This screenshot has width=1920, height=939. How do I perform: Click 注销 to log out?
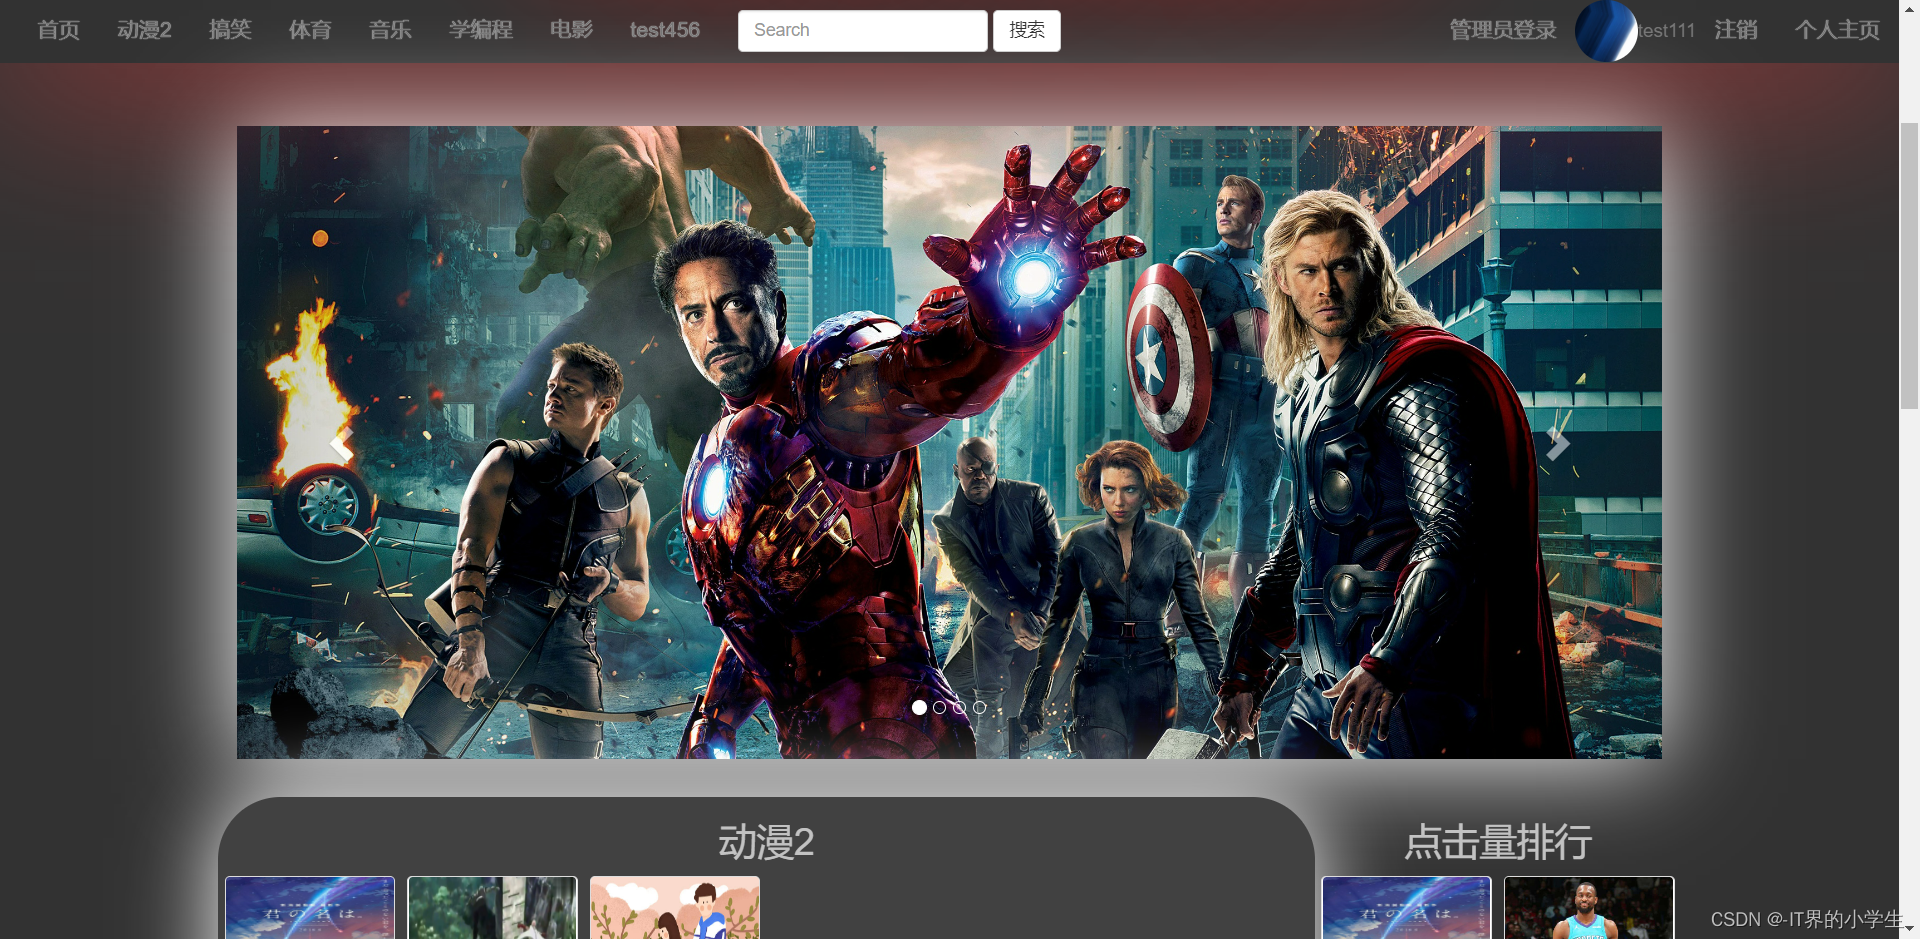click(x=1736, y=30)
